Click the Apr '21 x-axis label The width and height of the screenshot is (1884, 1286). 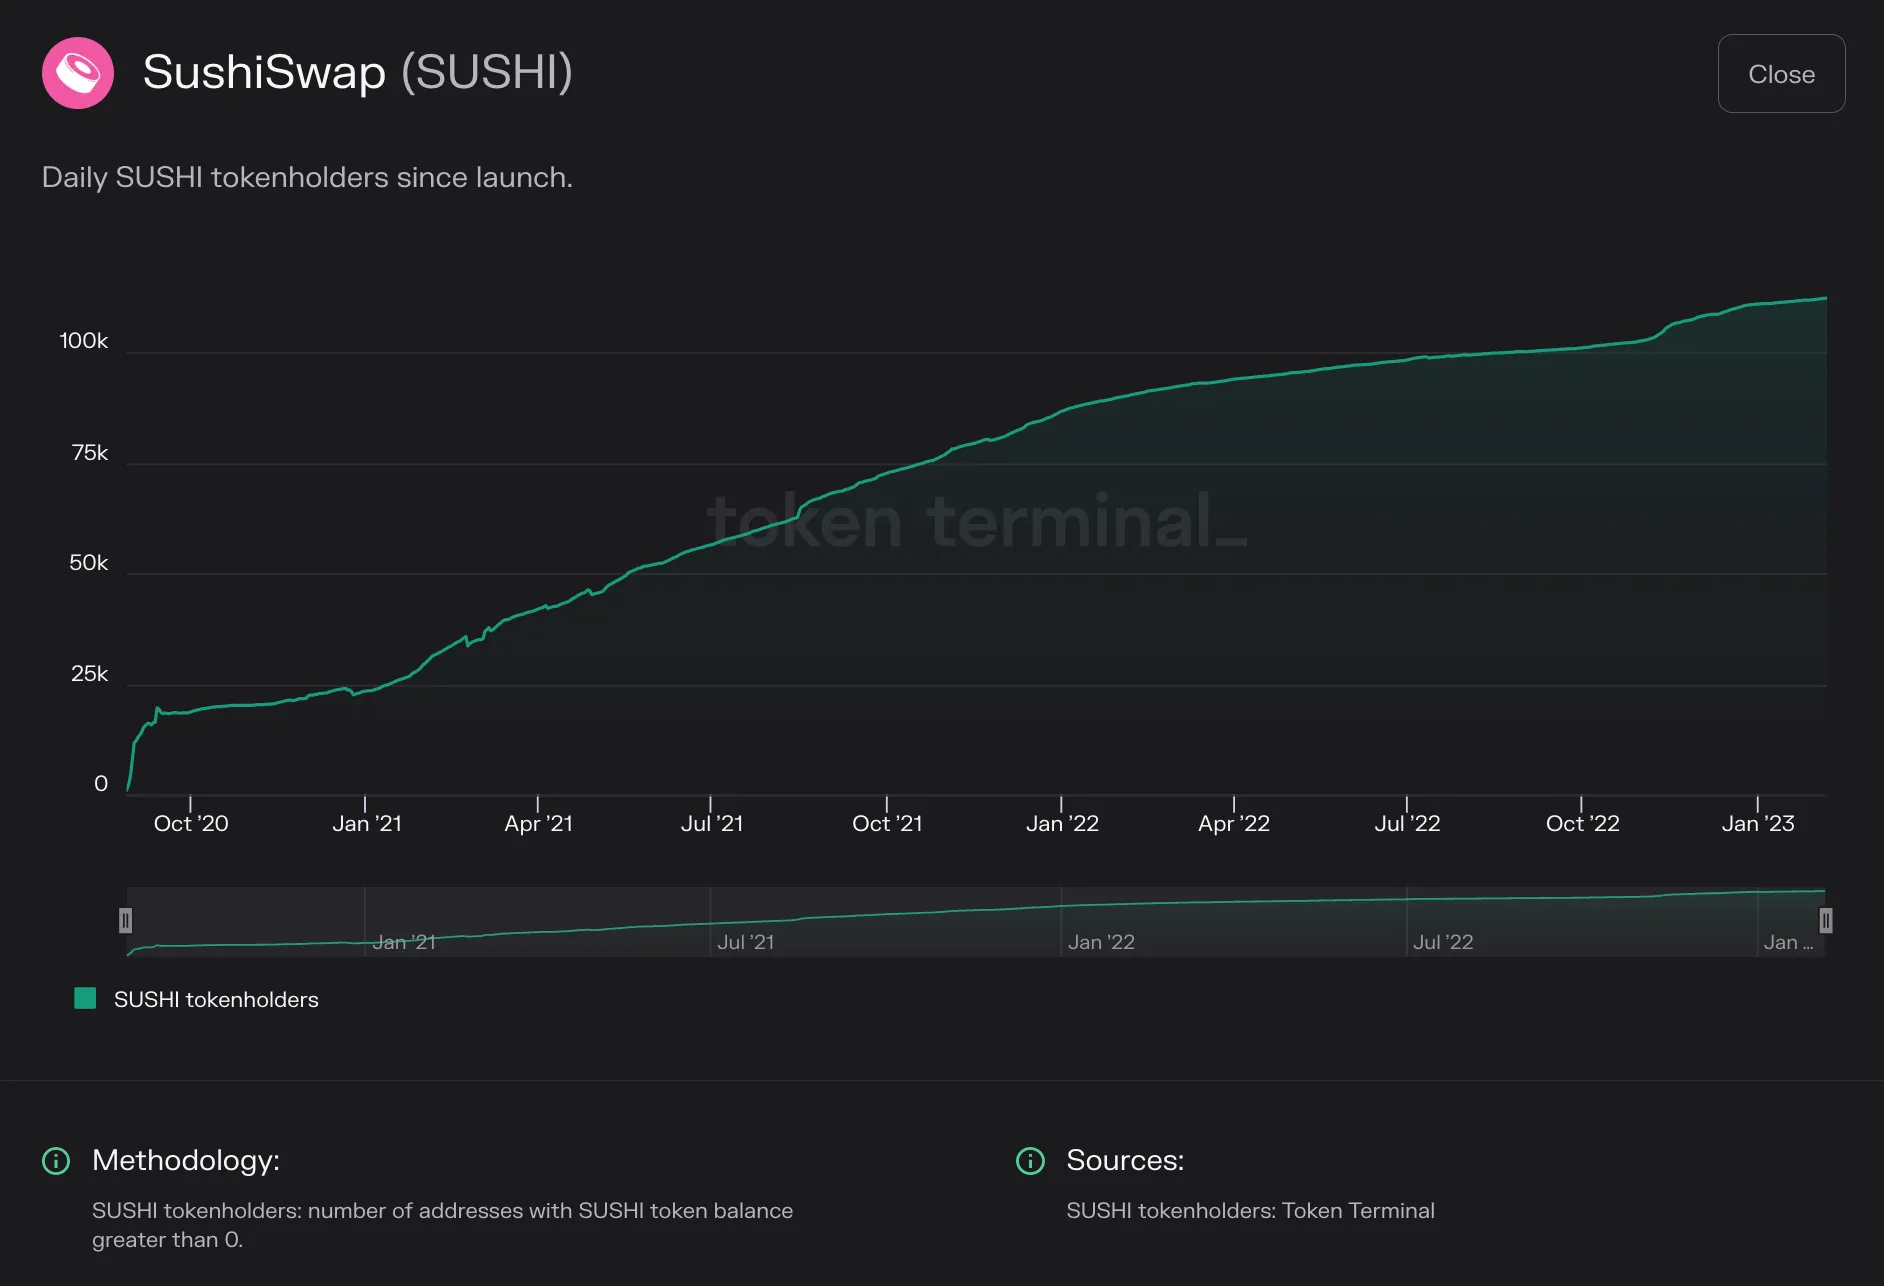point(539,823)
